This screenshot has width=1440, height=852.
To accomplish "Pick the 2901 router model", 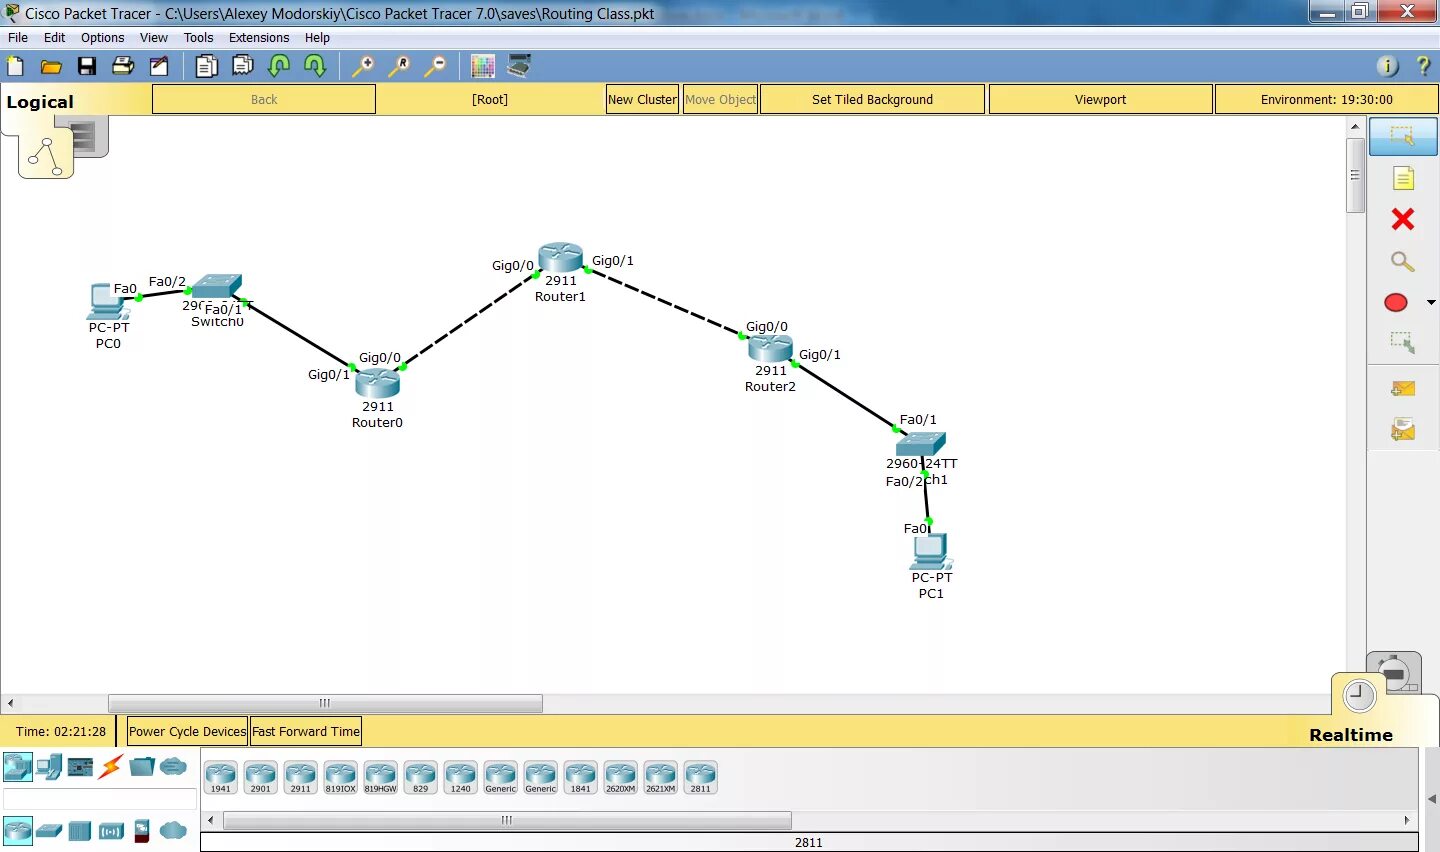I will click(x=260, y=777).
